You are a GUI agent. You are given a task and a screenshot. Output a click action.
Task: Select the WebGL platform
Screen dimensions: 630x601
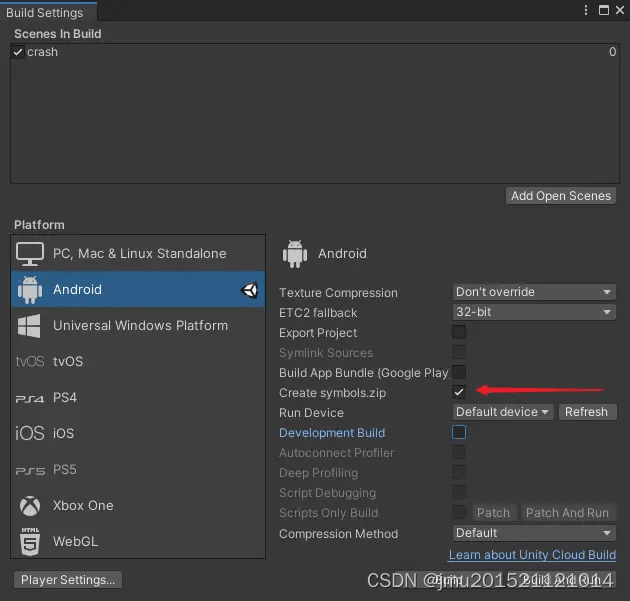tap(138, 541)
